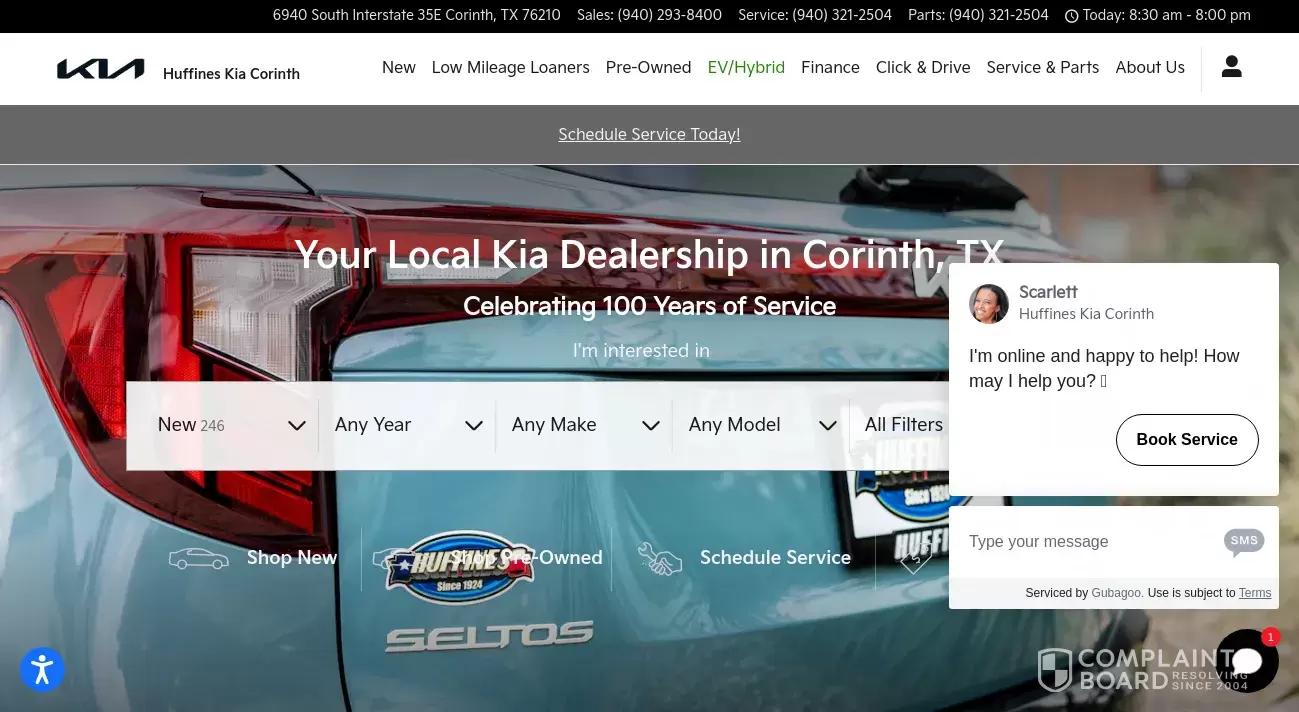The width and height of the screenshot is (1299, 712).
Task: Focus the Type your message chat field
Action: 1088,542
